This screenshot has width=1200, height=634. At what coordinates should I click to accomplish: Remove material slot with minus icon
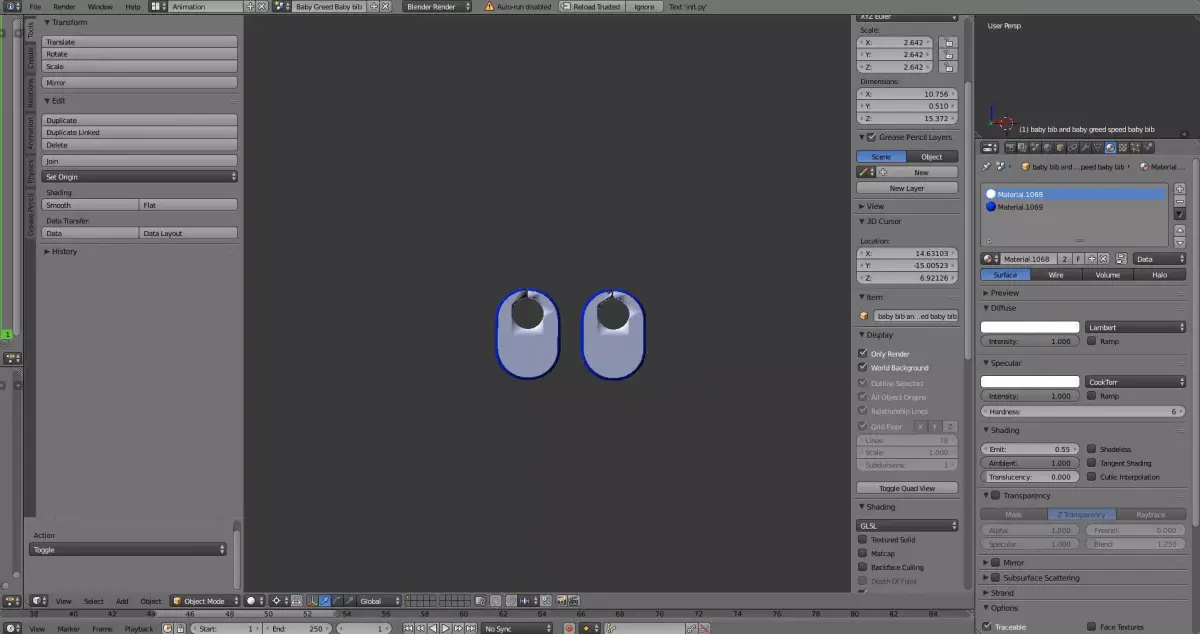click(1180, 200)
